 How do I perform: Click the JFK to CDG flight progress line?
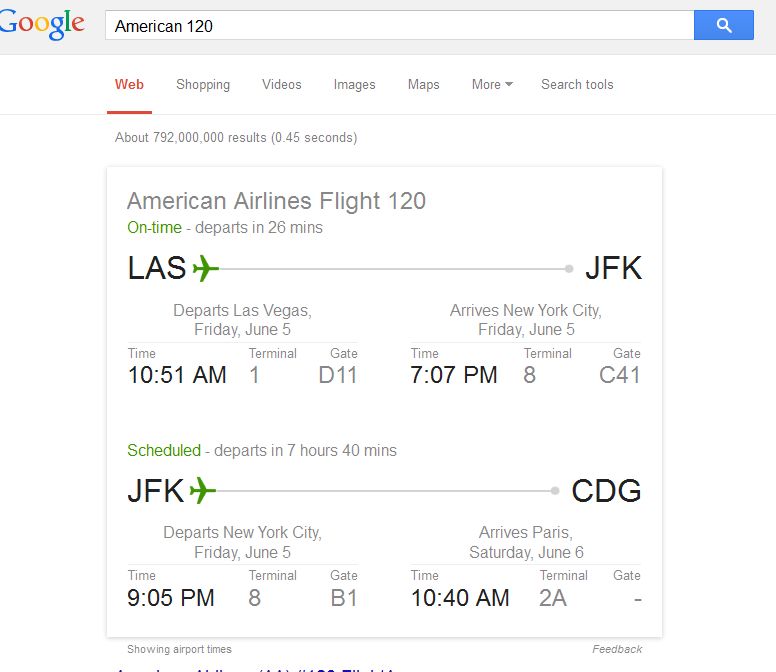pyautogui.click(x=385, y=490)
